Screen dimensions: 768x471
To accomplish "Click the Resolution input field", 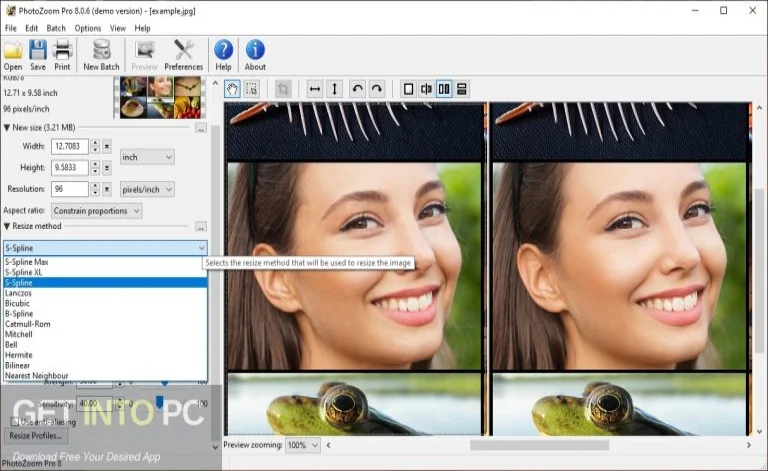I will pos(70,189).
